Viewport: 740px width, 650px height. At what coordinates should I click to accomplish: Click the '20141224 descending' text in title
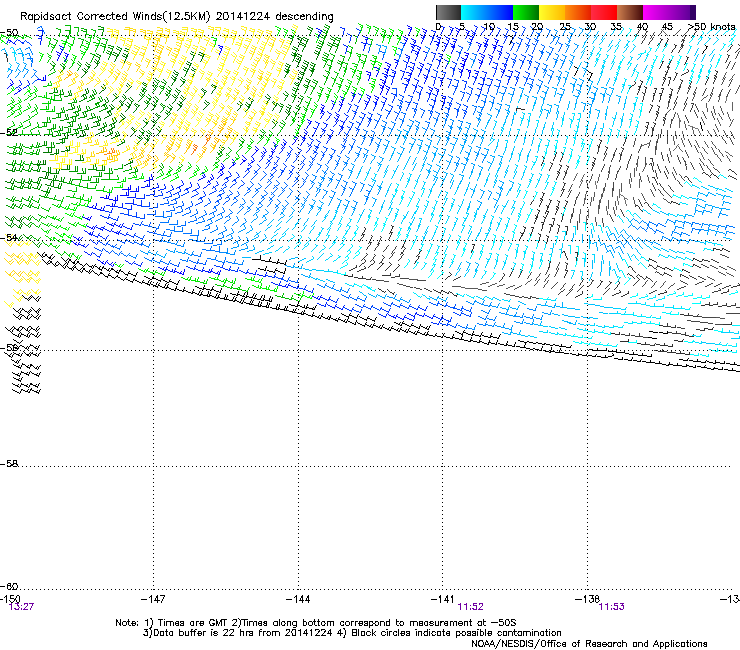[x=275, y=17]
